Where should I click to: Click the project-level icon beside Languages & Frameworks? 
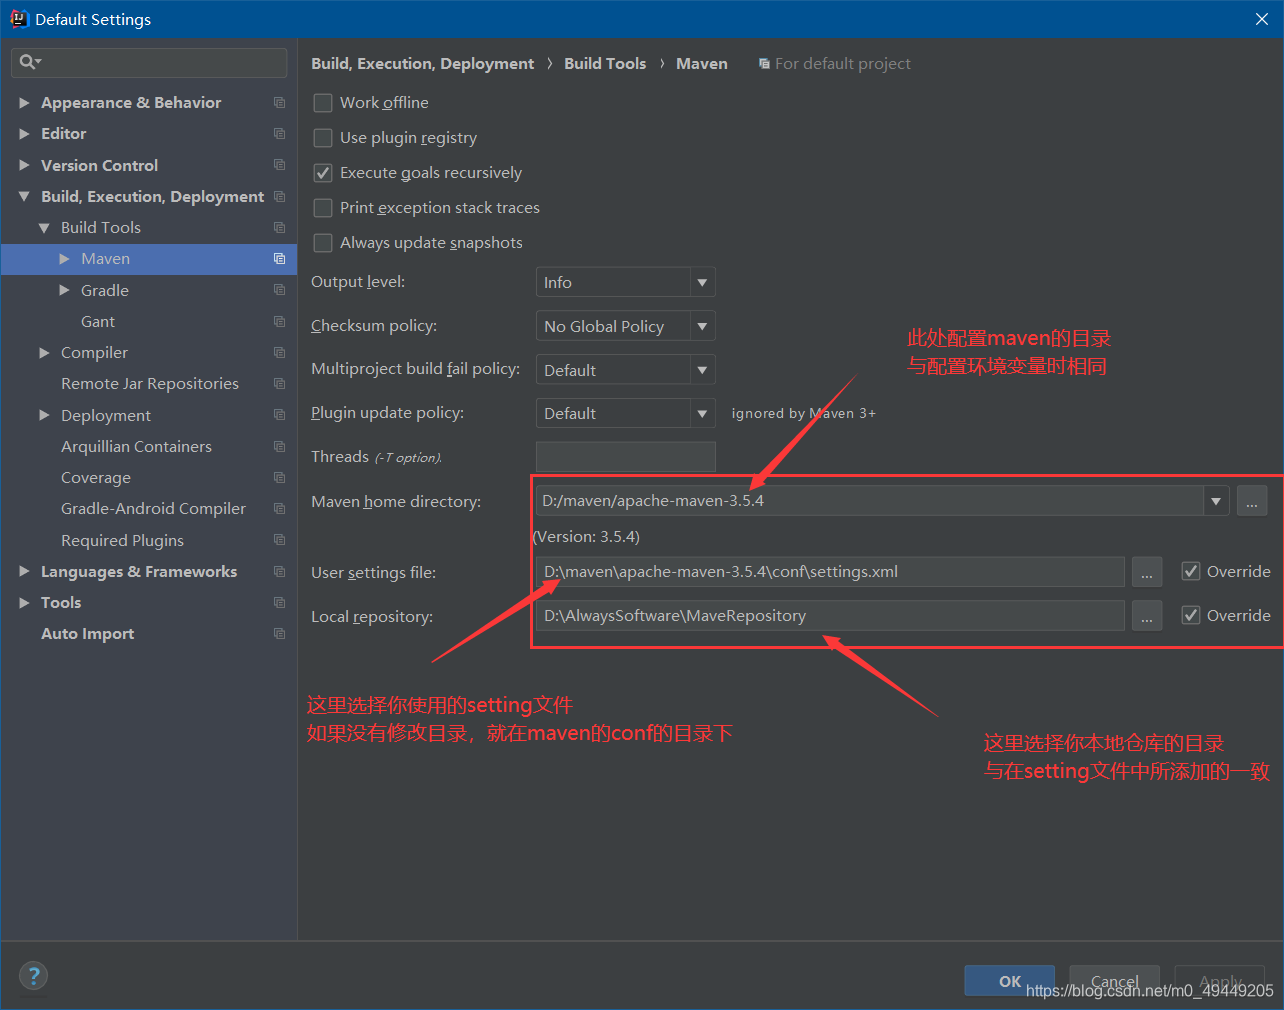pyautogui.click(x=279, y=572)
